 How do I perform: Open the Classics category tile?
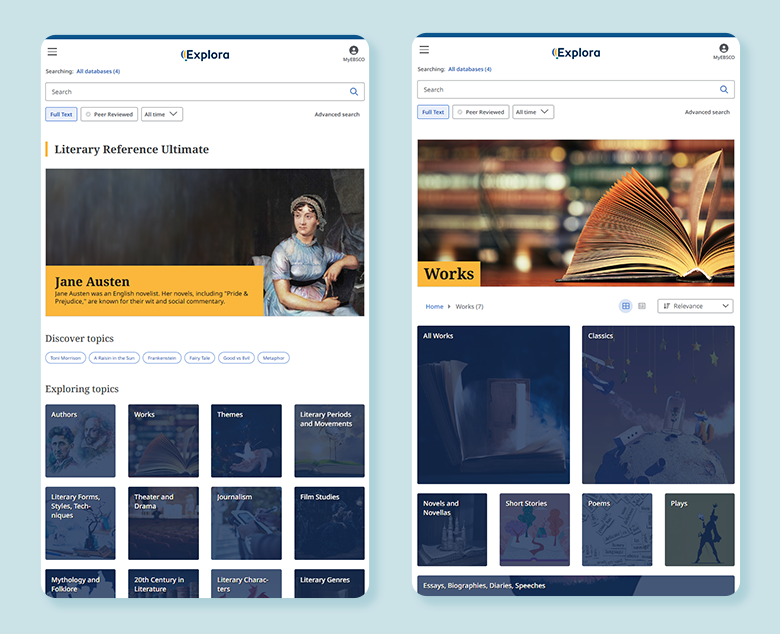tap(658, 405)
